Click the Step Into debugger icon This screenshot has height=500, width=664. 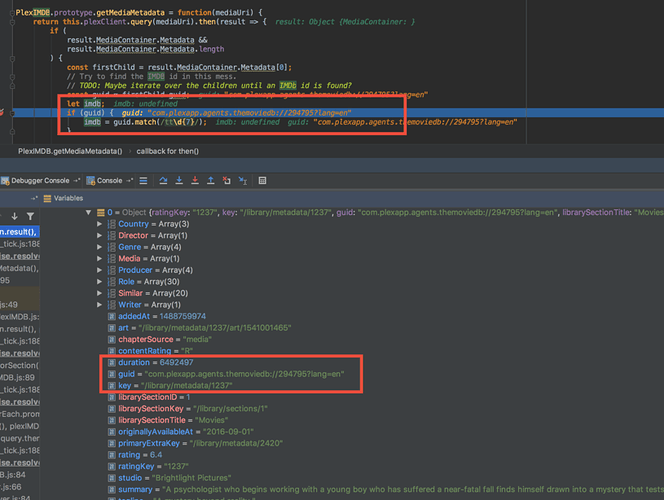pyautogui.click(x=178, y=181)
